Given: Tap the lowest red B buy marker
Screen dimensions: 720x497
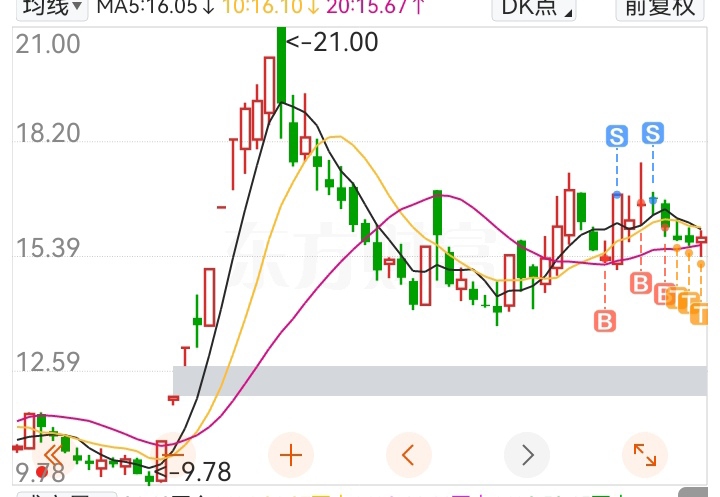Looking at the screenshot, I should click(605, 321).
